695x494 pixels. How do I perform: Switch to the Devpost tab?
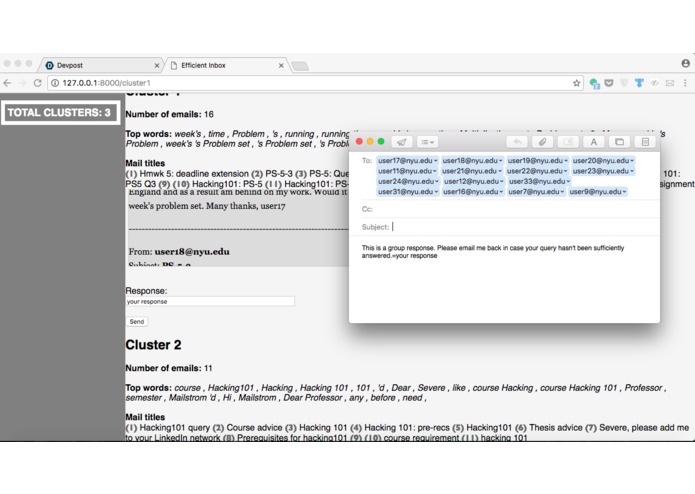[x=101, y=65]
